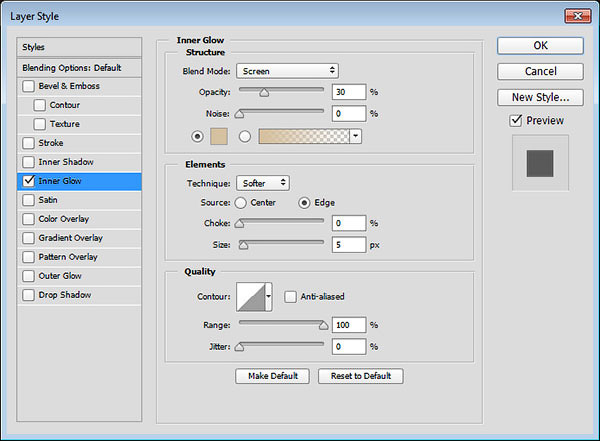600x441 pixels.
Task: Select Blending Options: Default
Action: pyautogui.click(x=79, y=68)
